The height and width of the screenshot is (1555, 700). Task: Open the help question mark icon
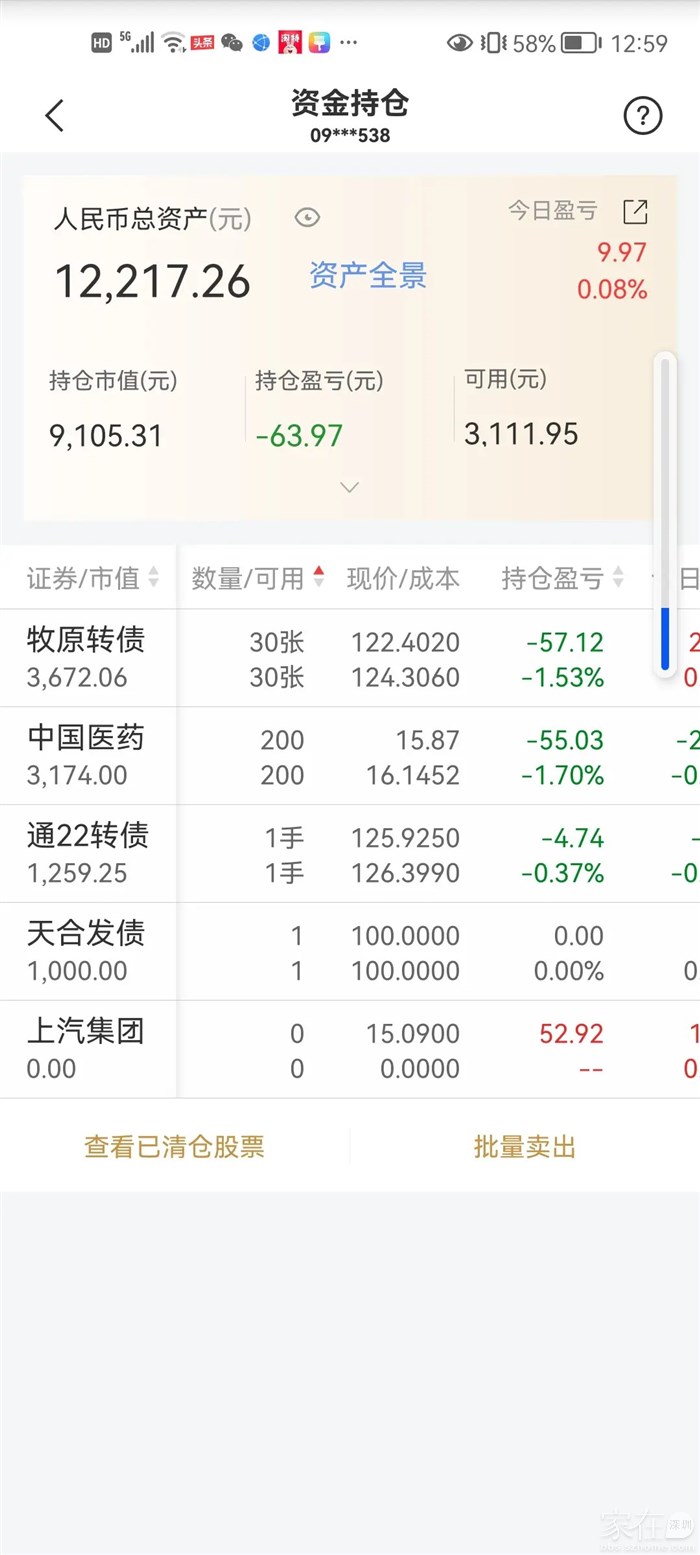642,116
